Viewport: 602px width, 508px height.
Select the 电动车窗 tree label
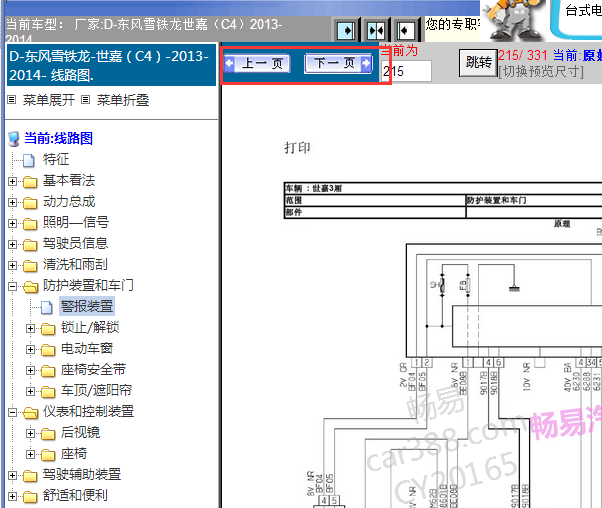click(87, 348)
